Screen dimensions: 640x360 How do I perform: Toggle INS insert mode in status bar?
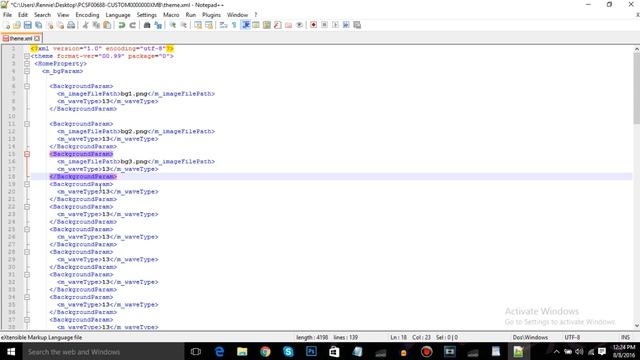pos(625,338)
